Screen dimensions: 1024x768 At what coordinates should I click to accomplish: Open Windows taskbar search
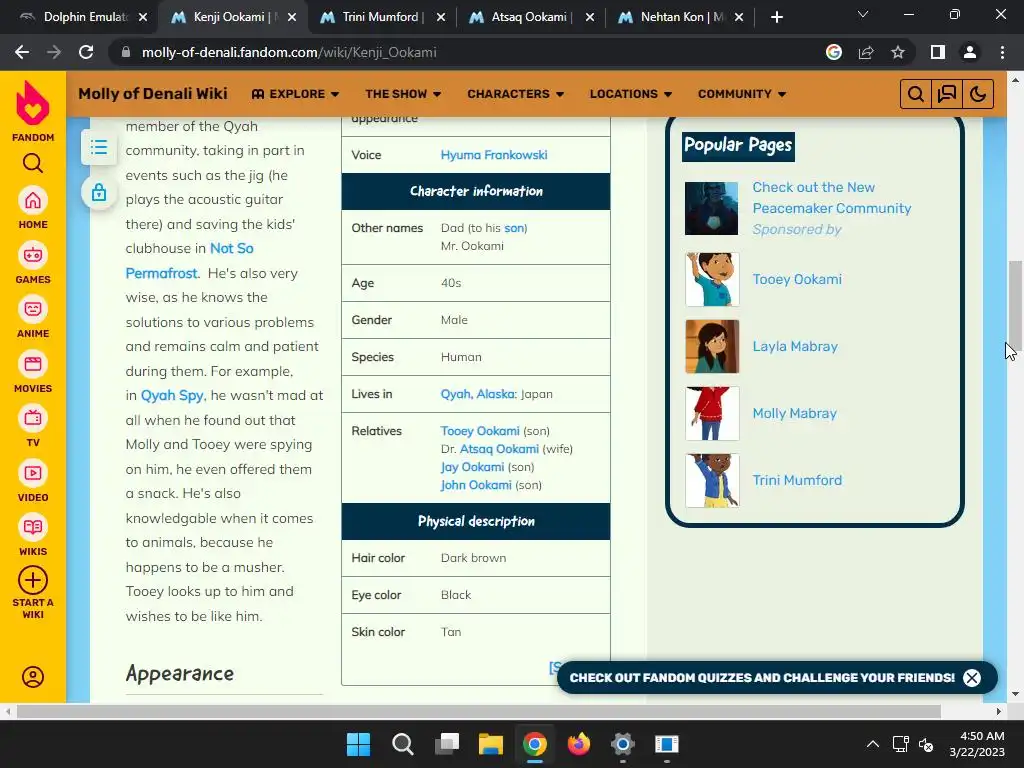pyautogui.click(x=402, y=744)
